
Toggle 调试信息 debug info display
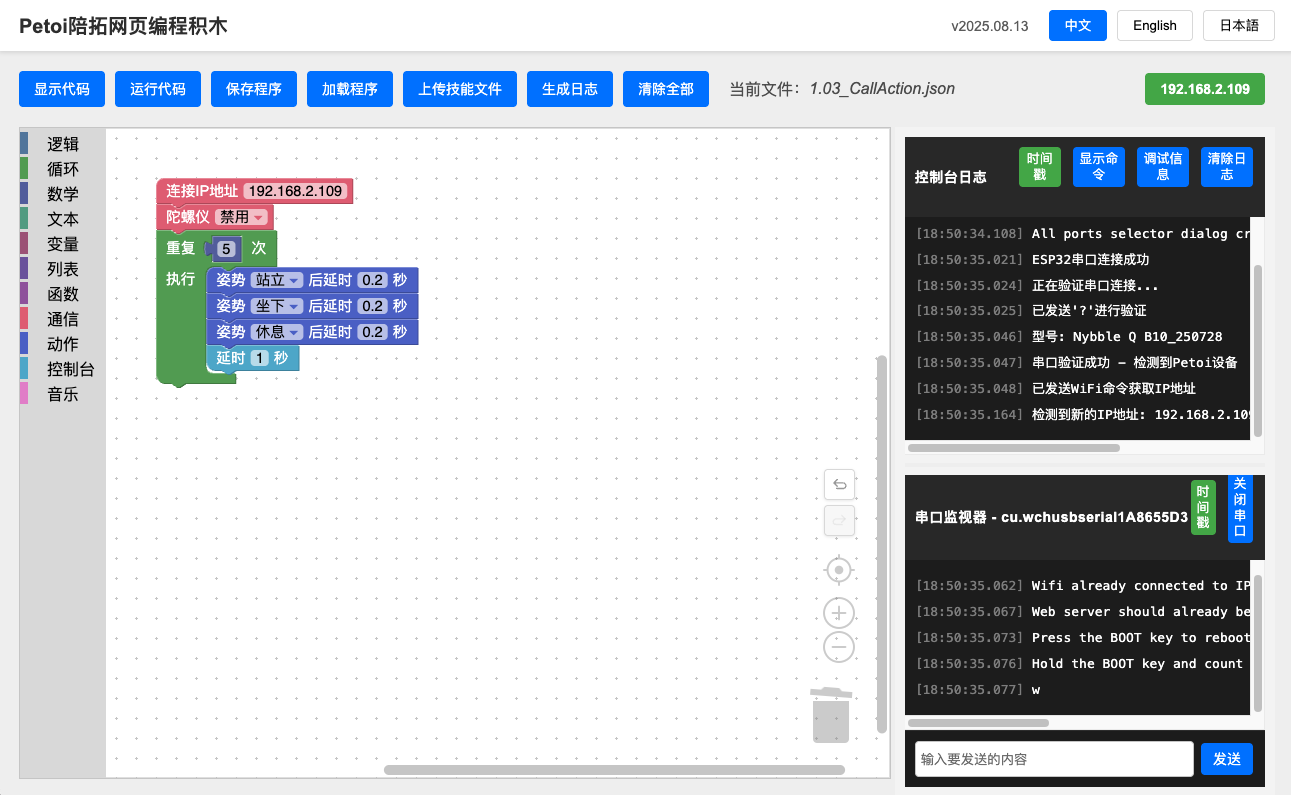click(1162, 166)
